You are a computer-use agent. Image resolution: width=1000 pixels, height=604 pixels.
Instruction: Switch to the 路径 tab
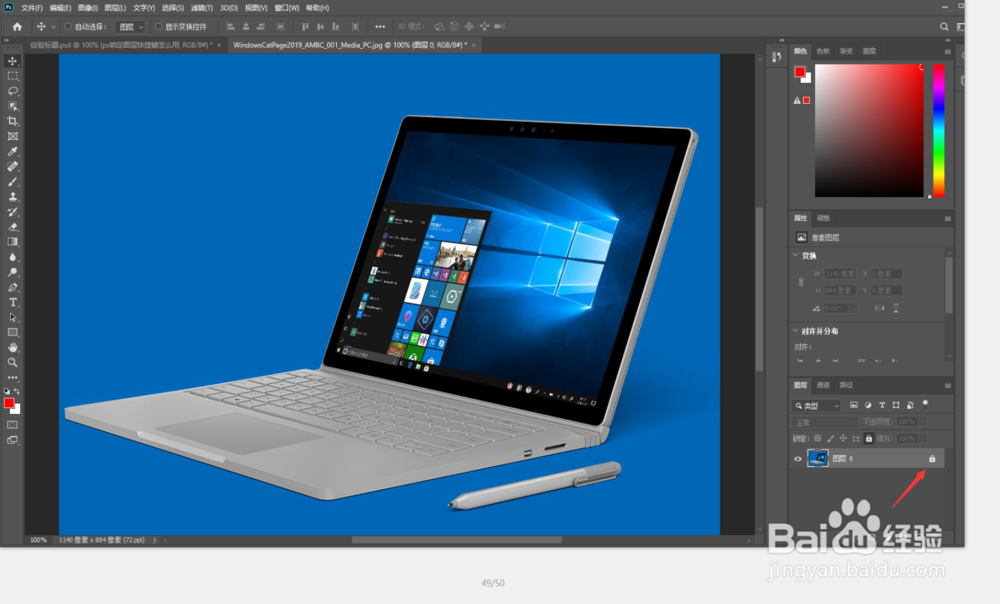click(x=846, y=385)
